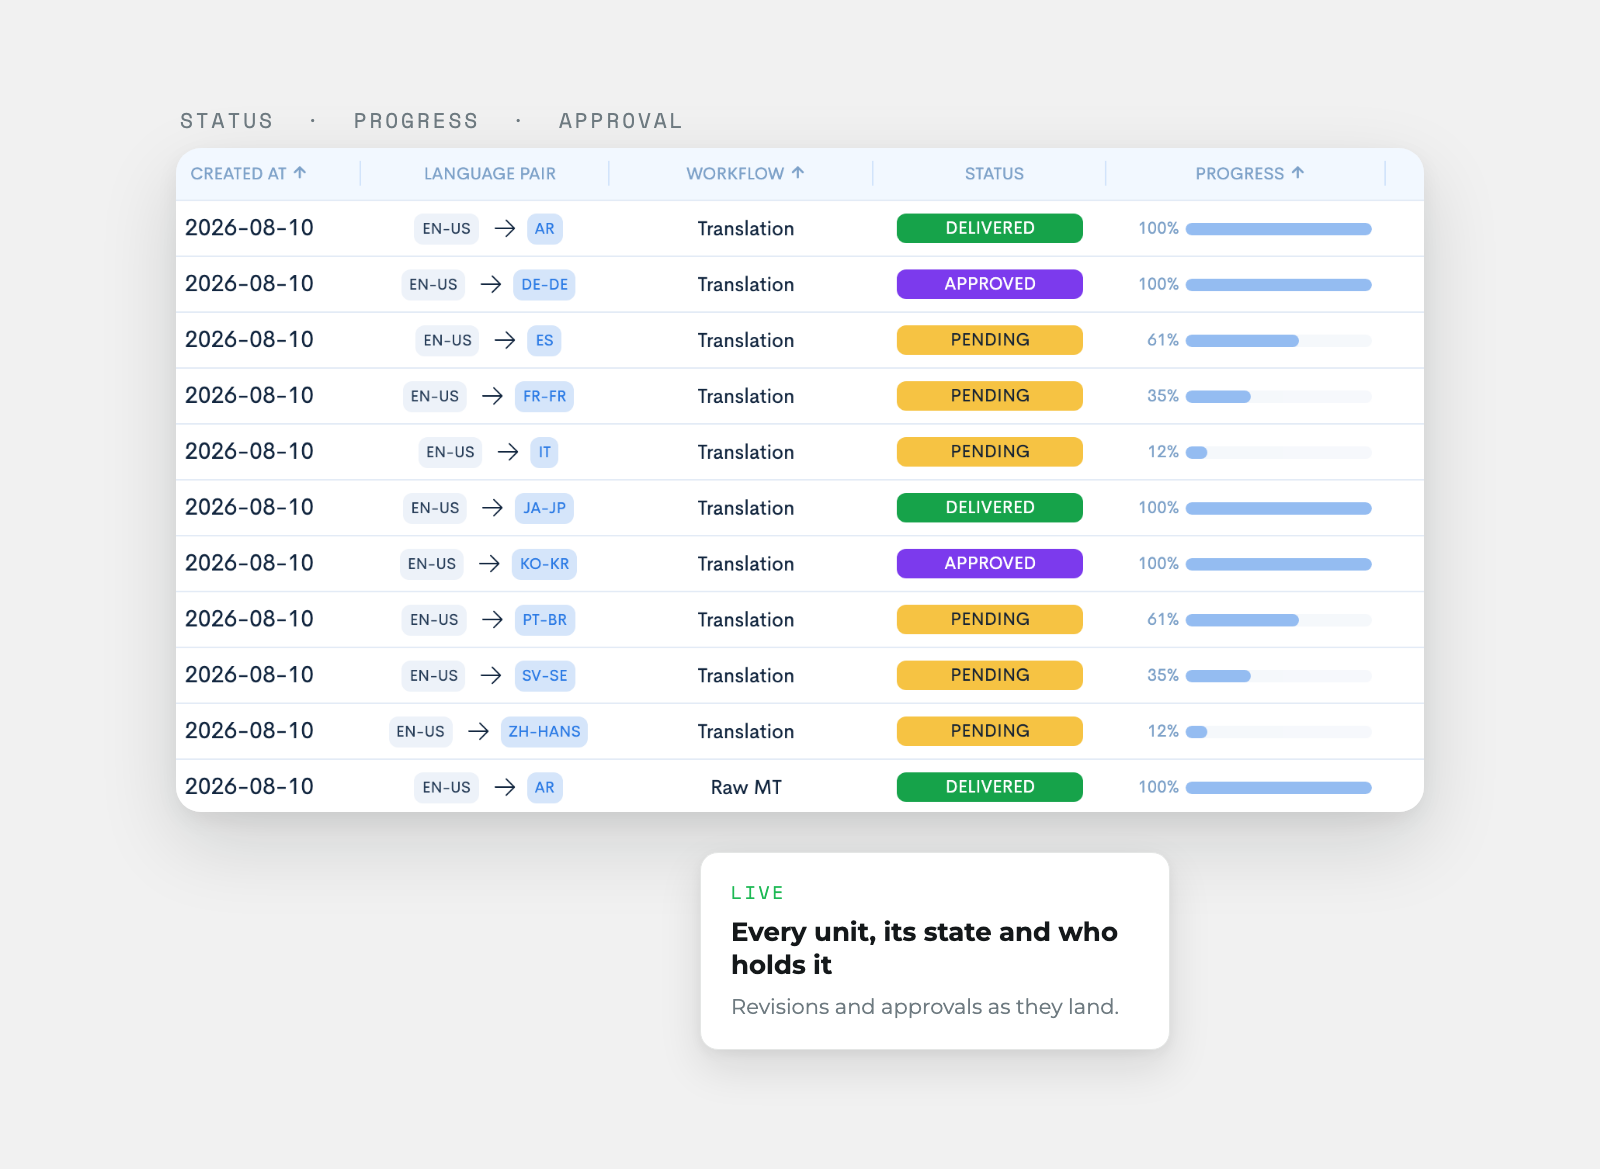Select the PT-BR target language tag
1600x1169 pixels.
(544, 620)
